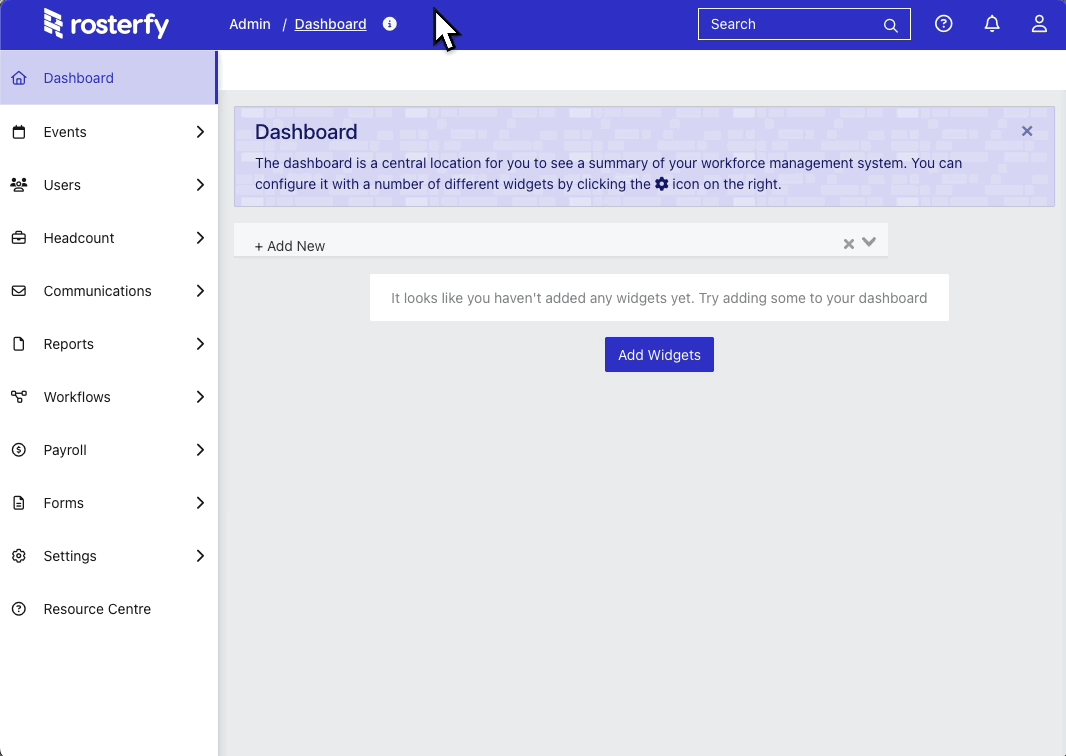This screenshot has height=756, width=1066.
Task: Click the Headcount briefcase icon
Action: click(19, 238)
